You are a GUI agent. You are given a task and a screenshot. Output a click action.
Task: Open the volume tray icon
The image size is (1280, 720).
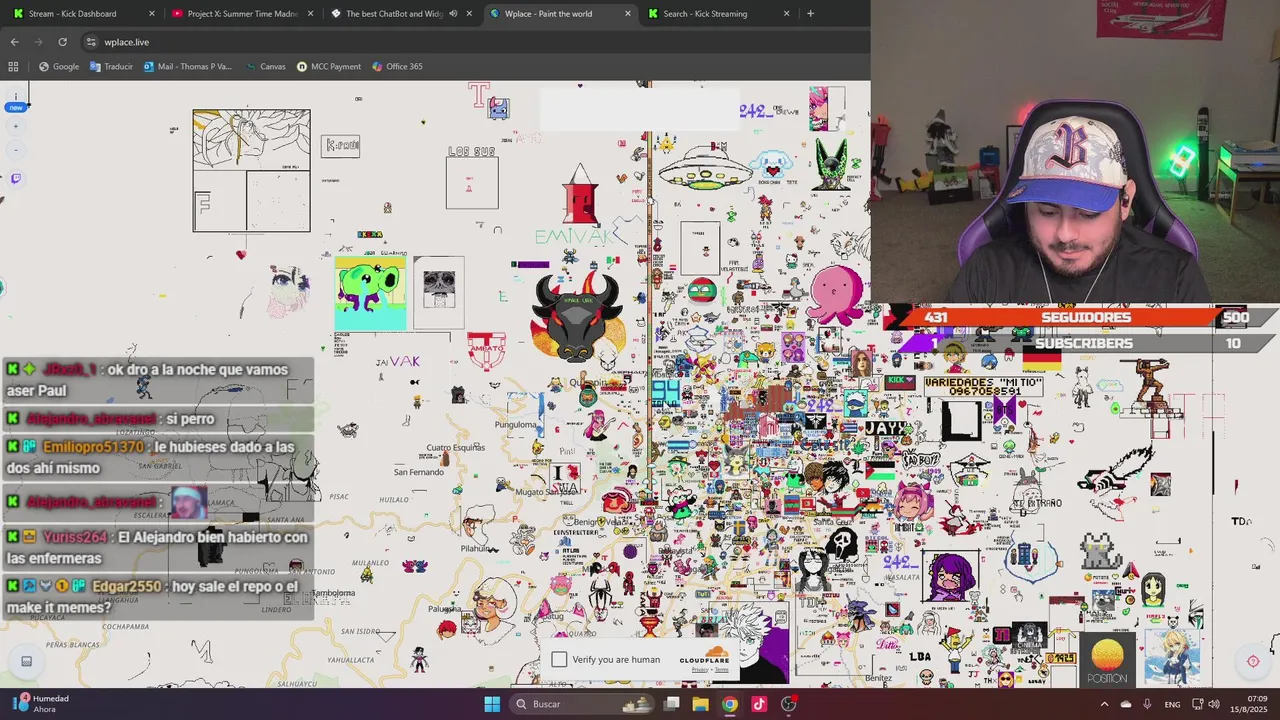pyautogui.click(x=1214, y=704)
